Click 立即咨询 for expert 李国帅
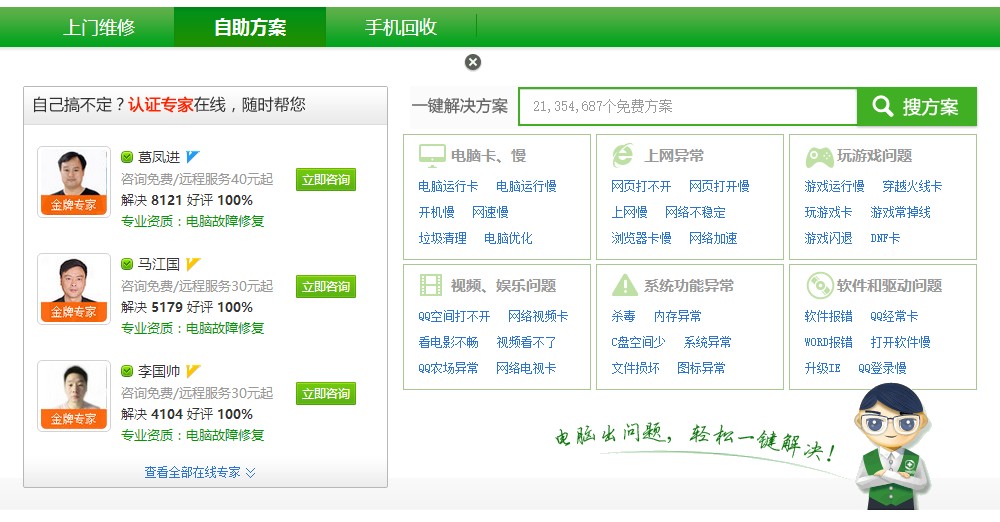 click(x=326, y=394)
